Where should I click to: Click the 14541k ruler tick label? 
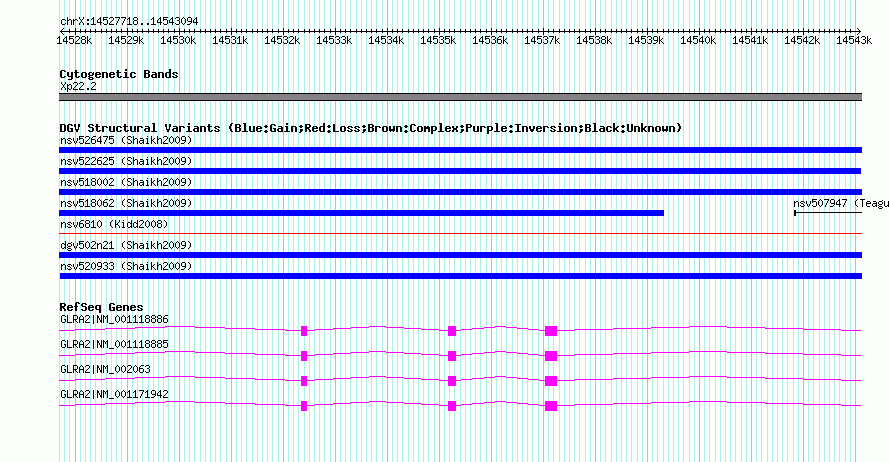750,40
